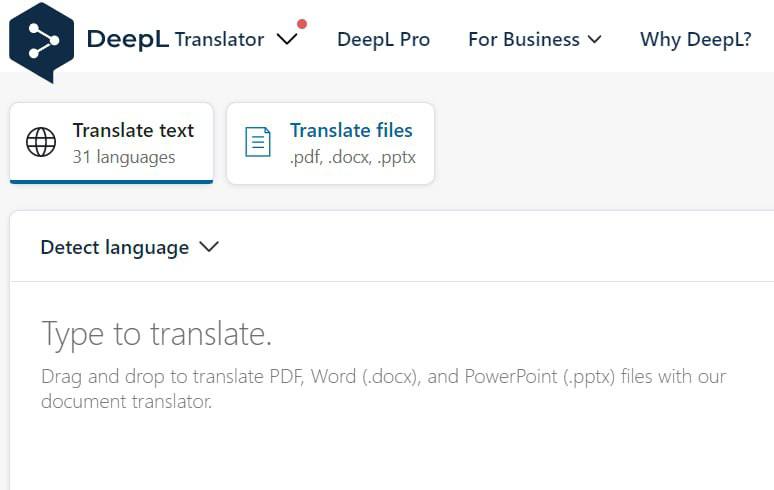Image resolution: width=774 pixels, height=490 pixels.
Task: Expand the Detect language selector
Action: pos(129,247)
